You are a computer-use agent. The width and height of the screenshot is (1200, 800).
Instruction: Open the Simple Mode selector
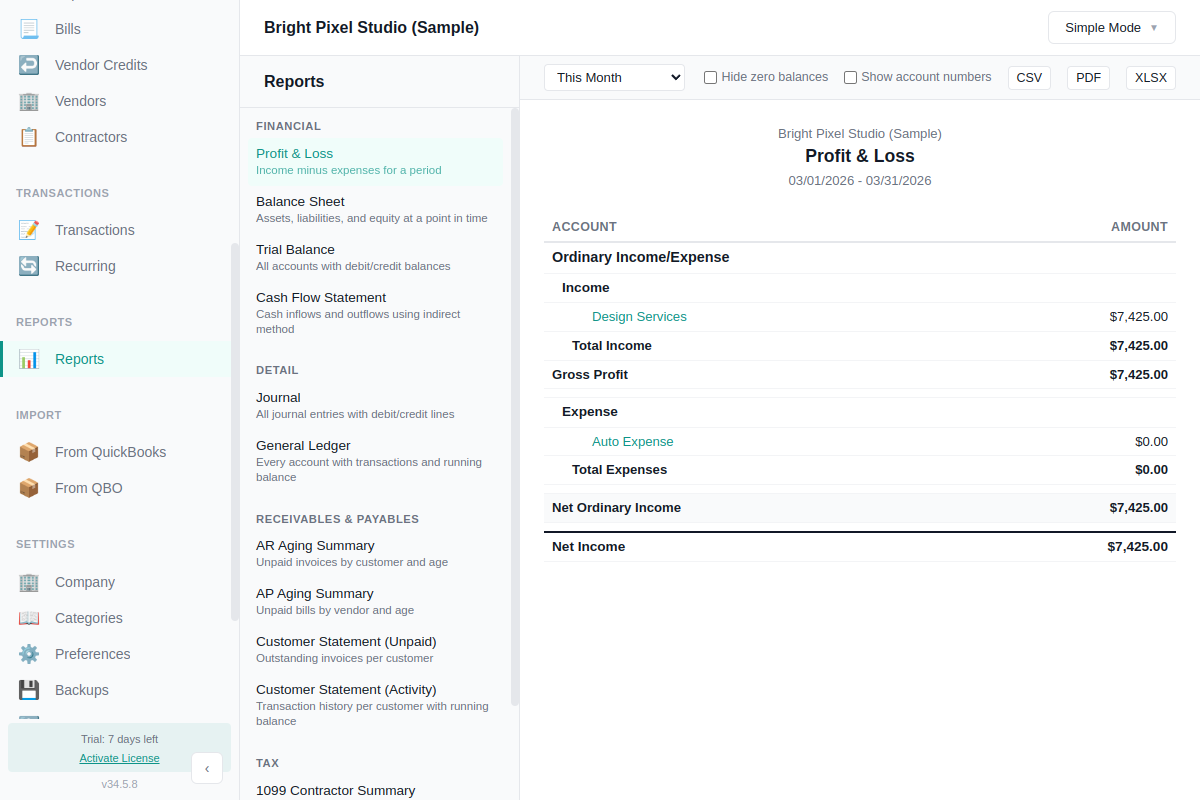click(1111, 27)
